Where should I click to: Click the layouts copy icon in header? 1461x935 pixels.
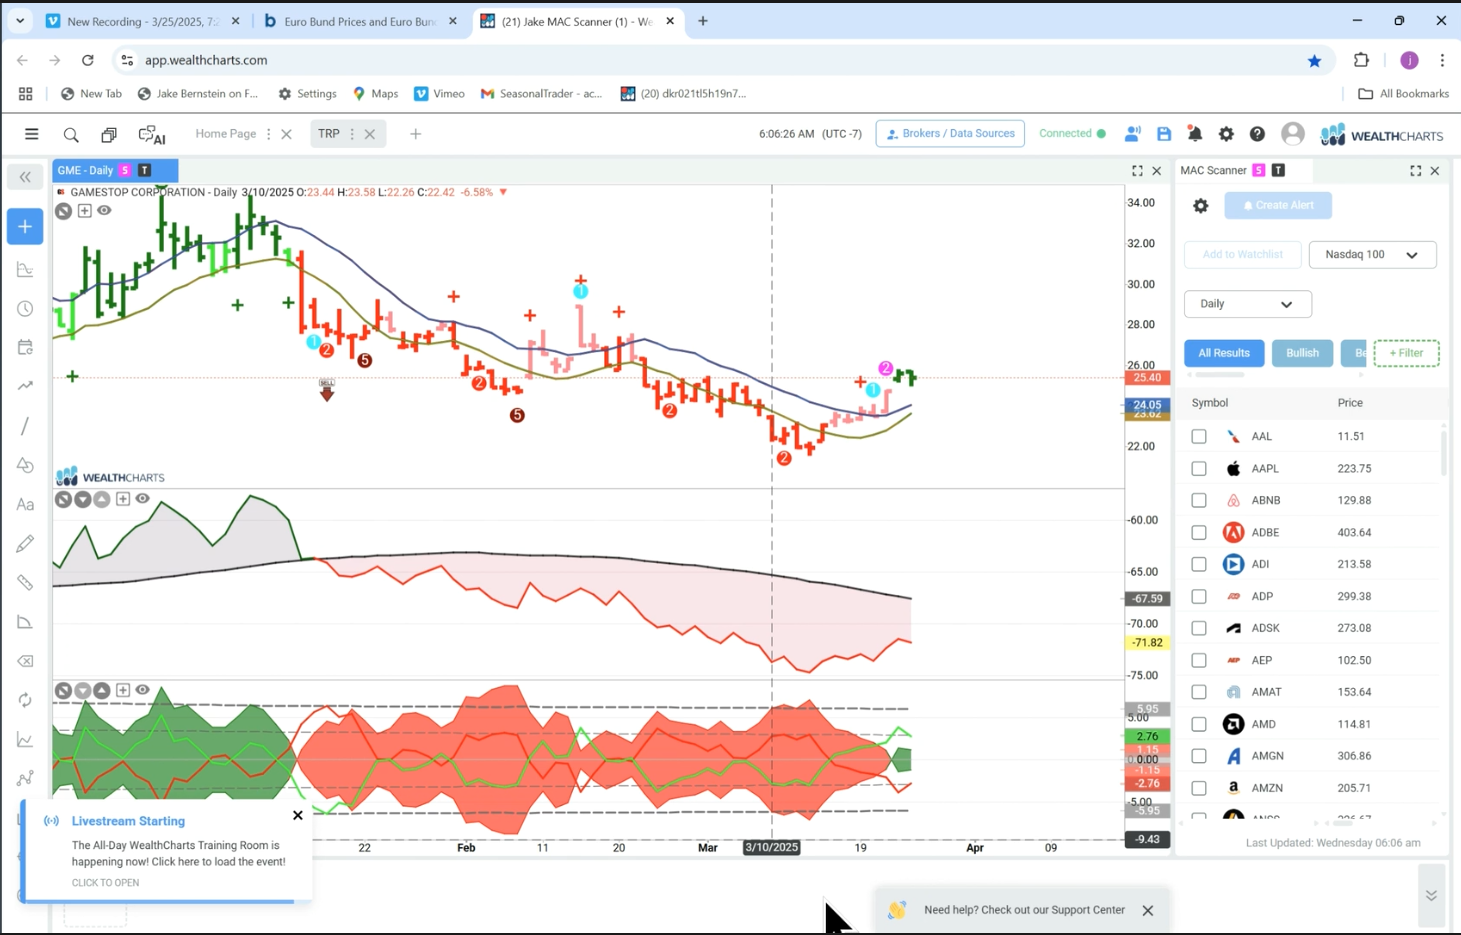tap(109, 135)
